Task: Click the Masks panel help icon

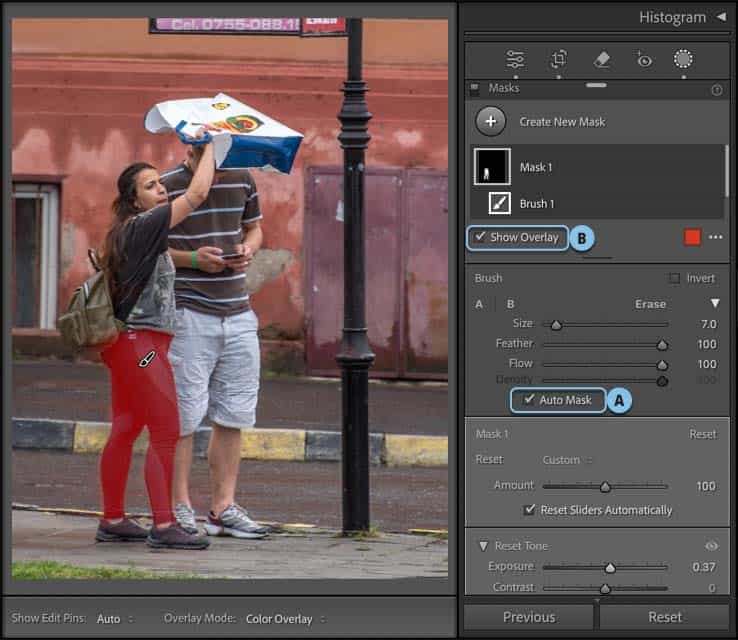Action: pyautogui.click(x=716, y=90)
